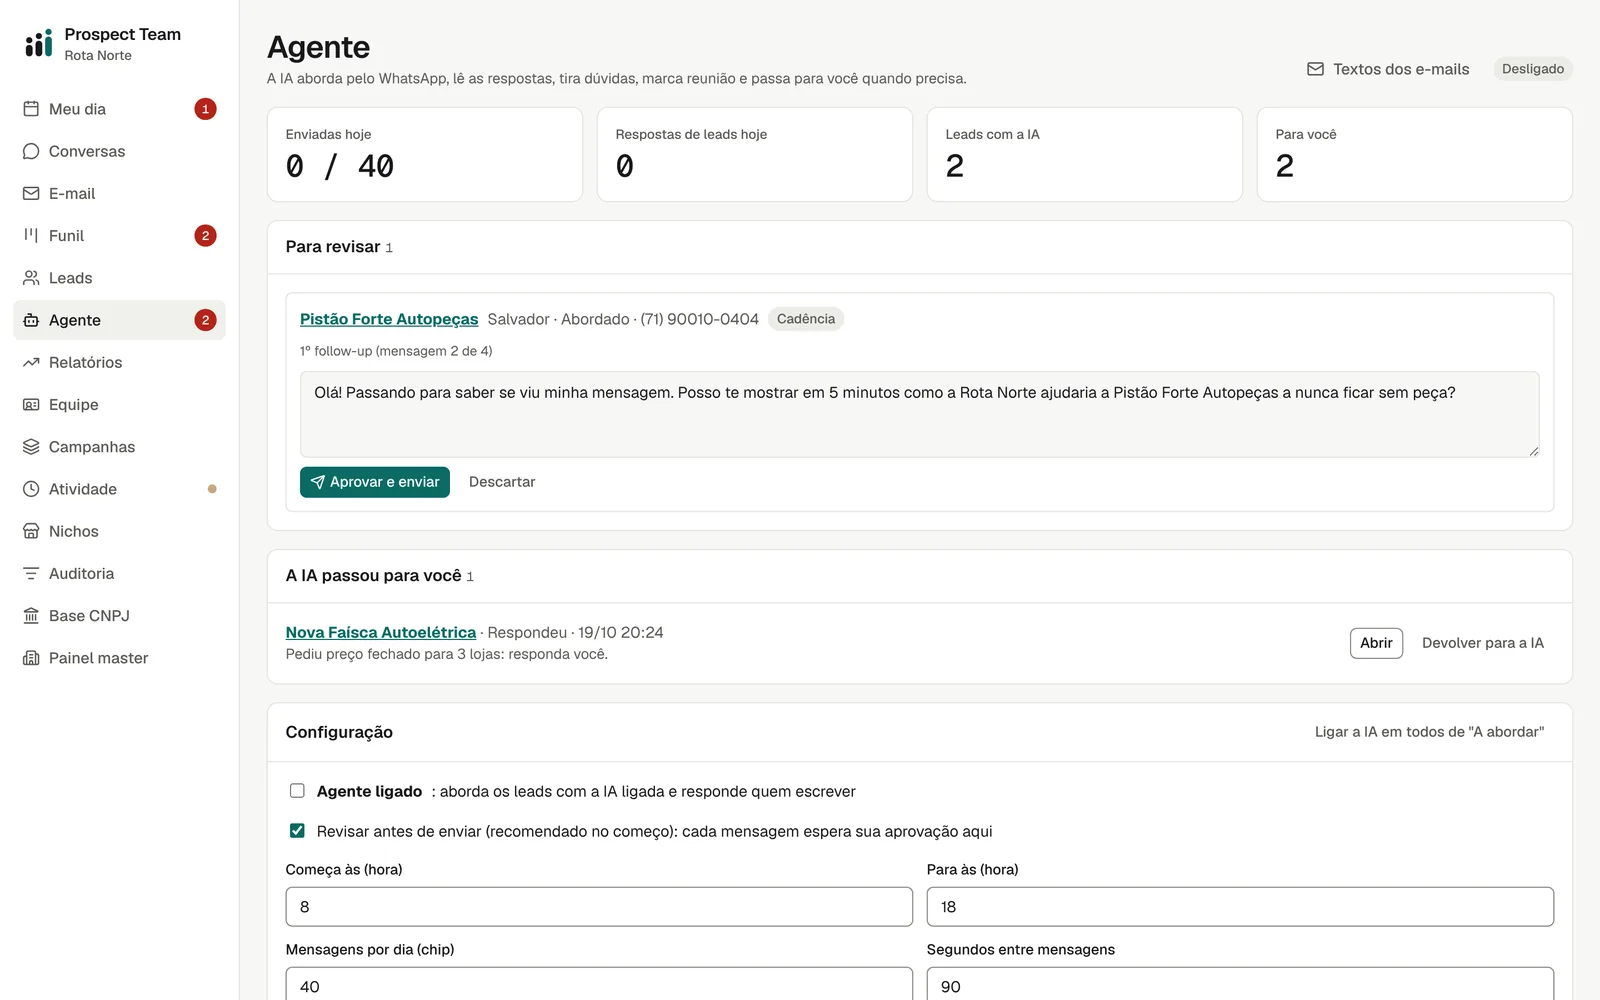Open Conversas chat bubble icon

(31, 151)
